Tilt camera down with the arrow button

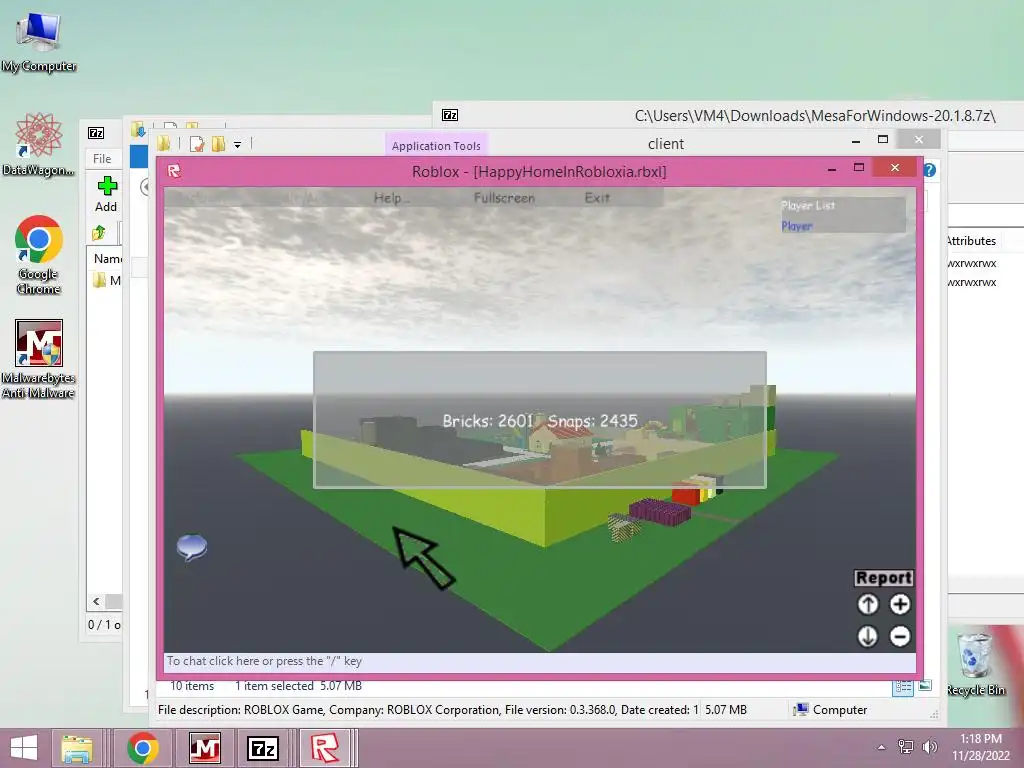coord(867,636)
